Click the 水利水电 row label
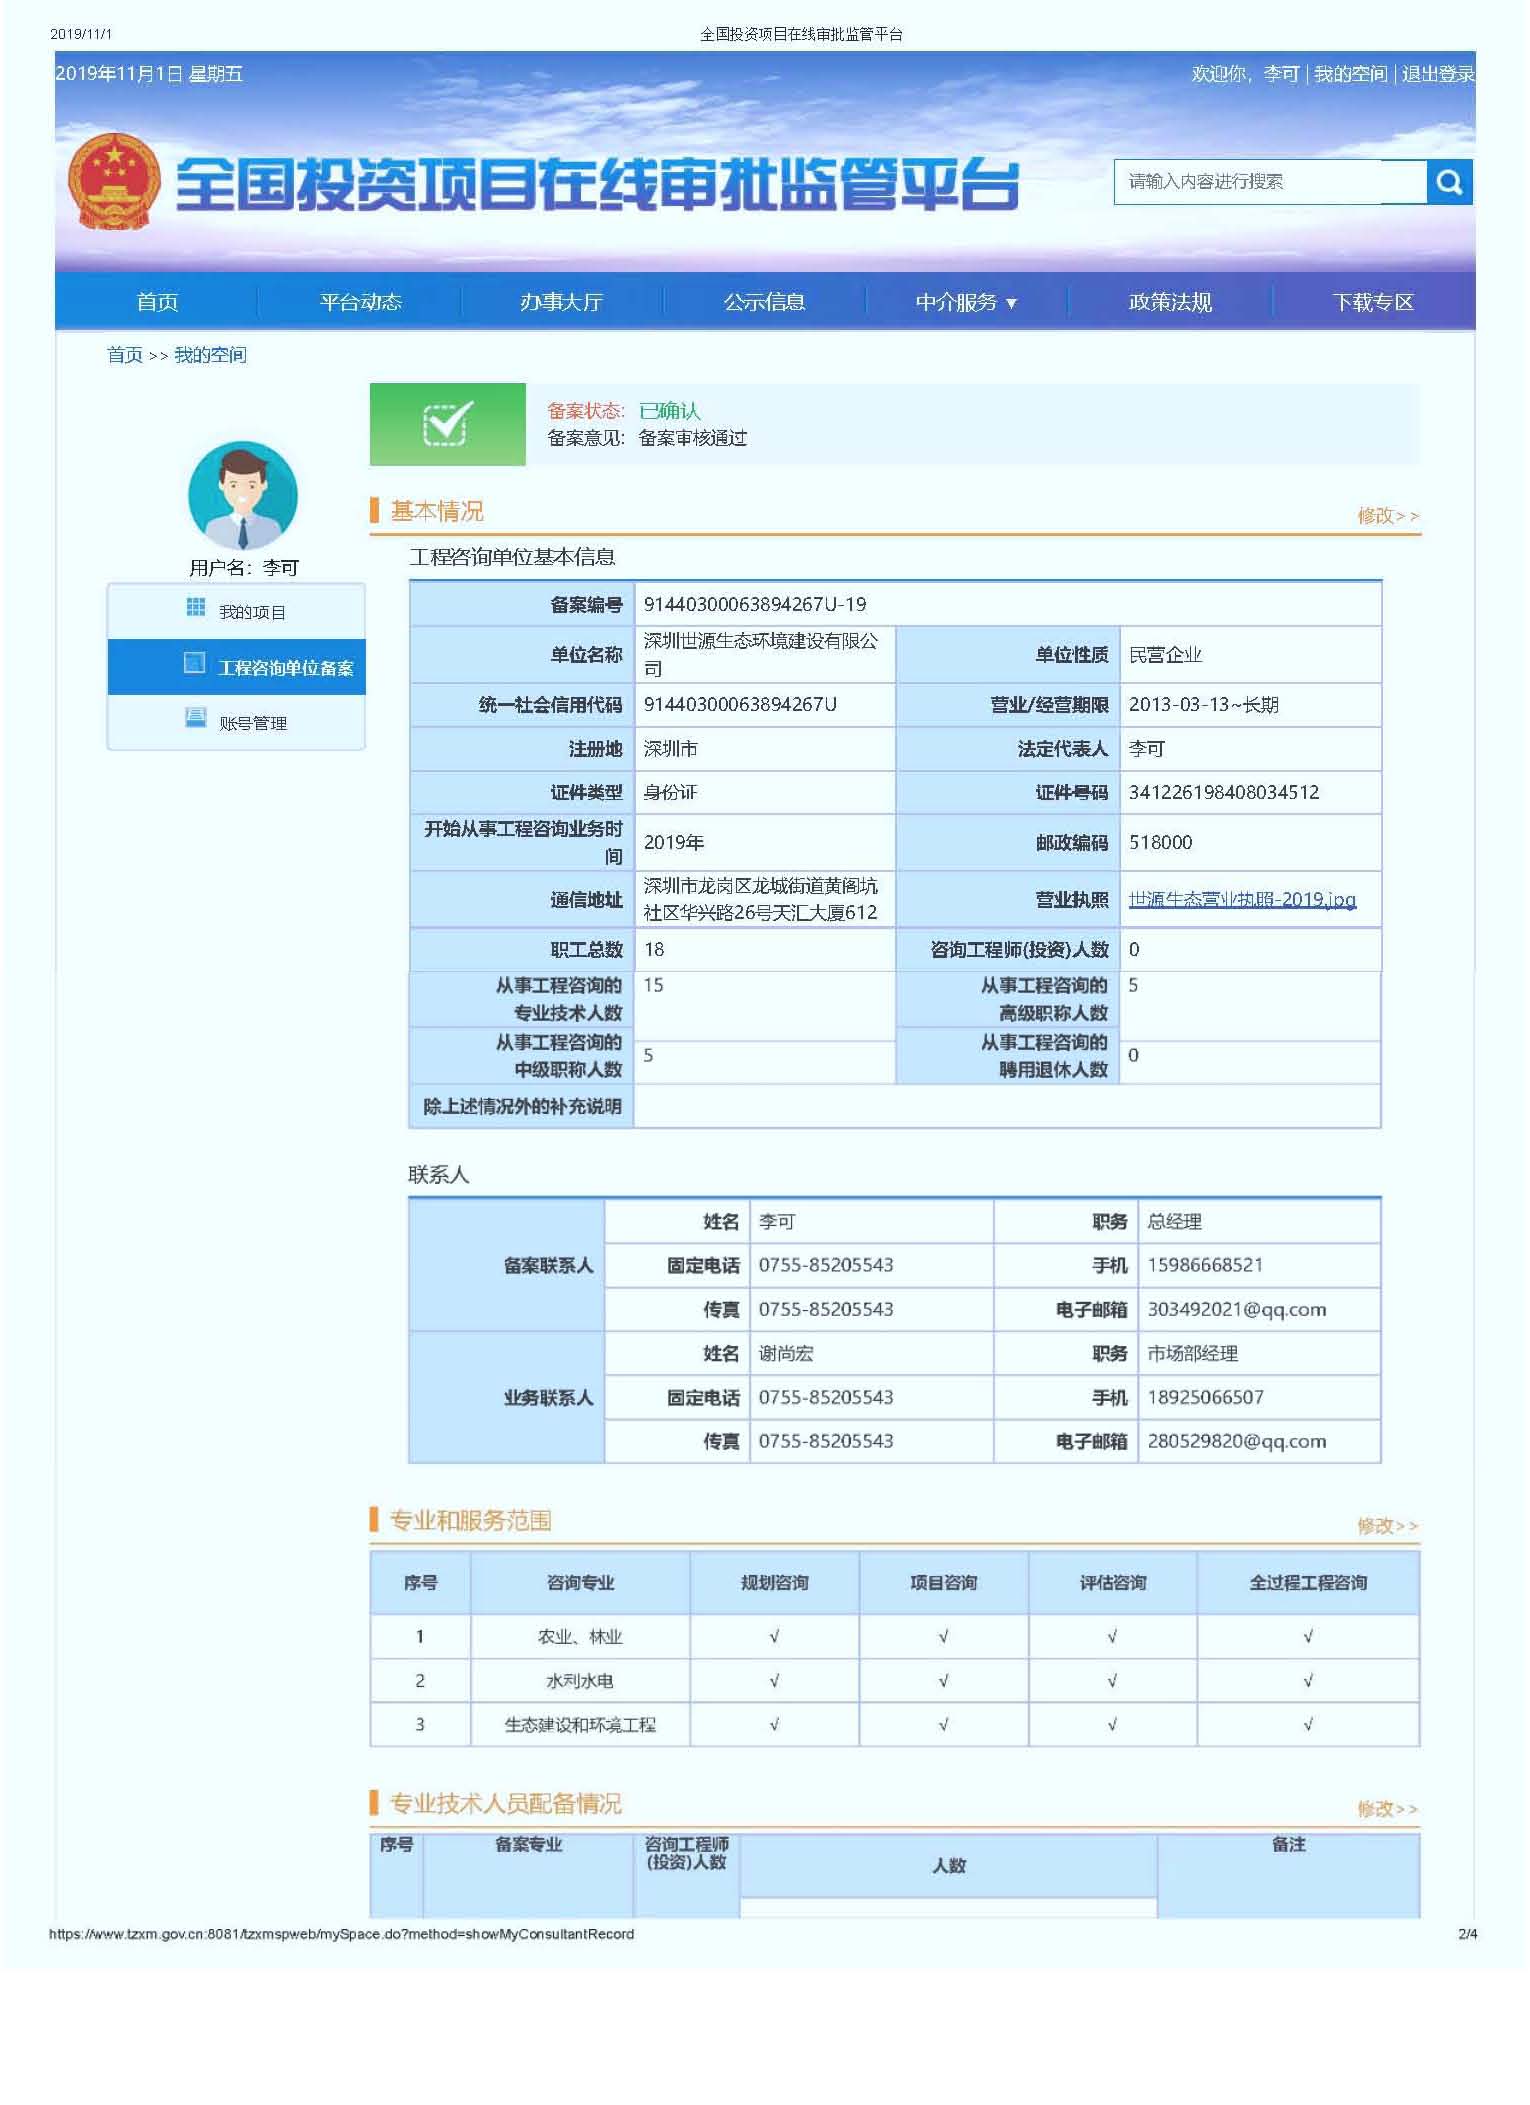This screenshot has width=1530, height=2105. (580, 1681)
